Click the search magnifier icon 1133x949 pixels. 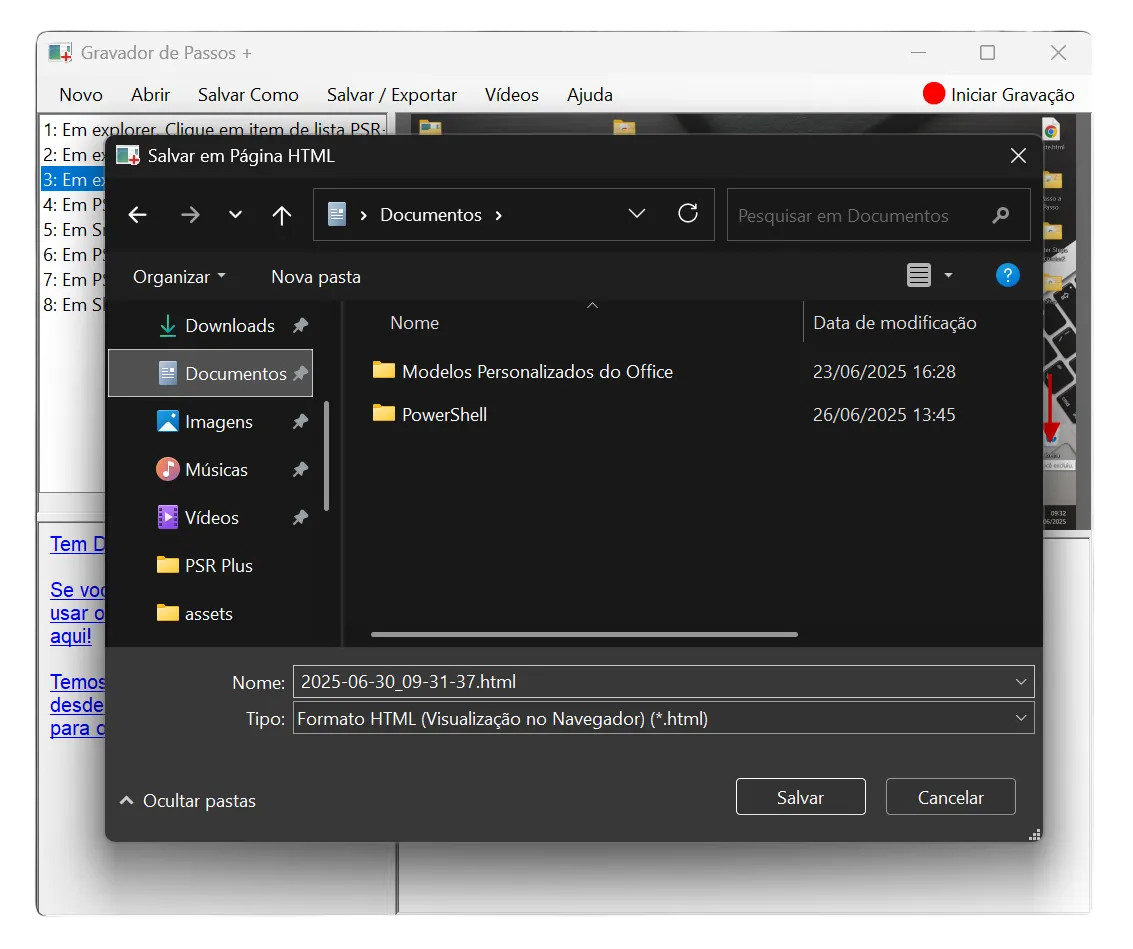(1000, 215)
